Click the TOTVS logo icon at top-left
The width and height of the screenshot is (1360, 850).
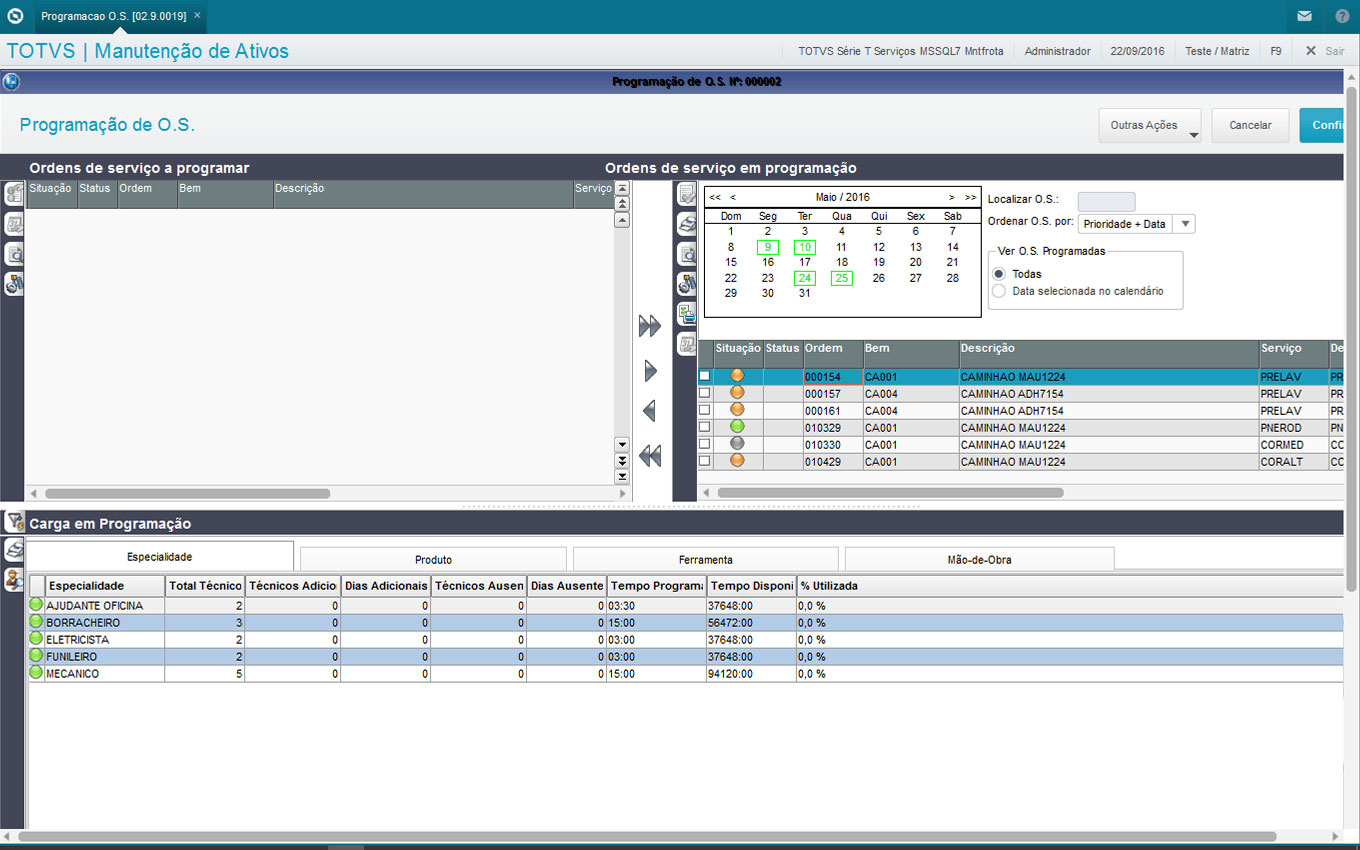point(15,16)
